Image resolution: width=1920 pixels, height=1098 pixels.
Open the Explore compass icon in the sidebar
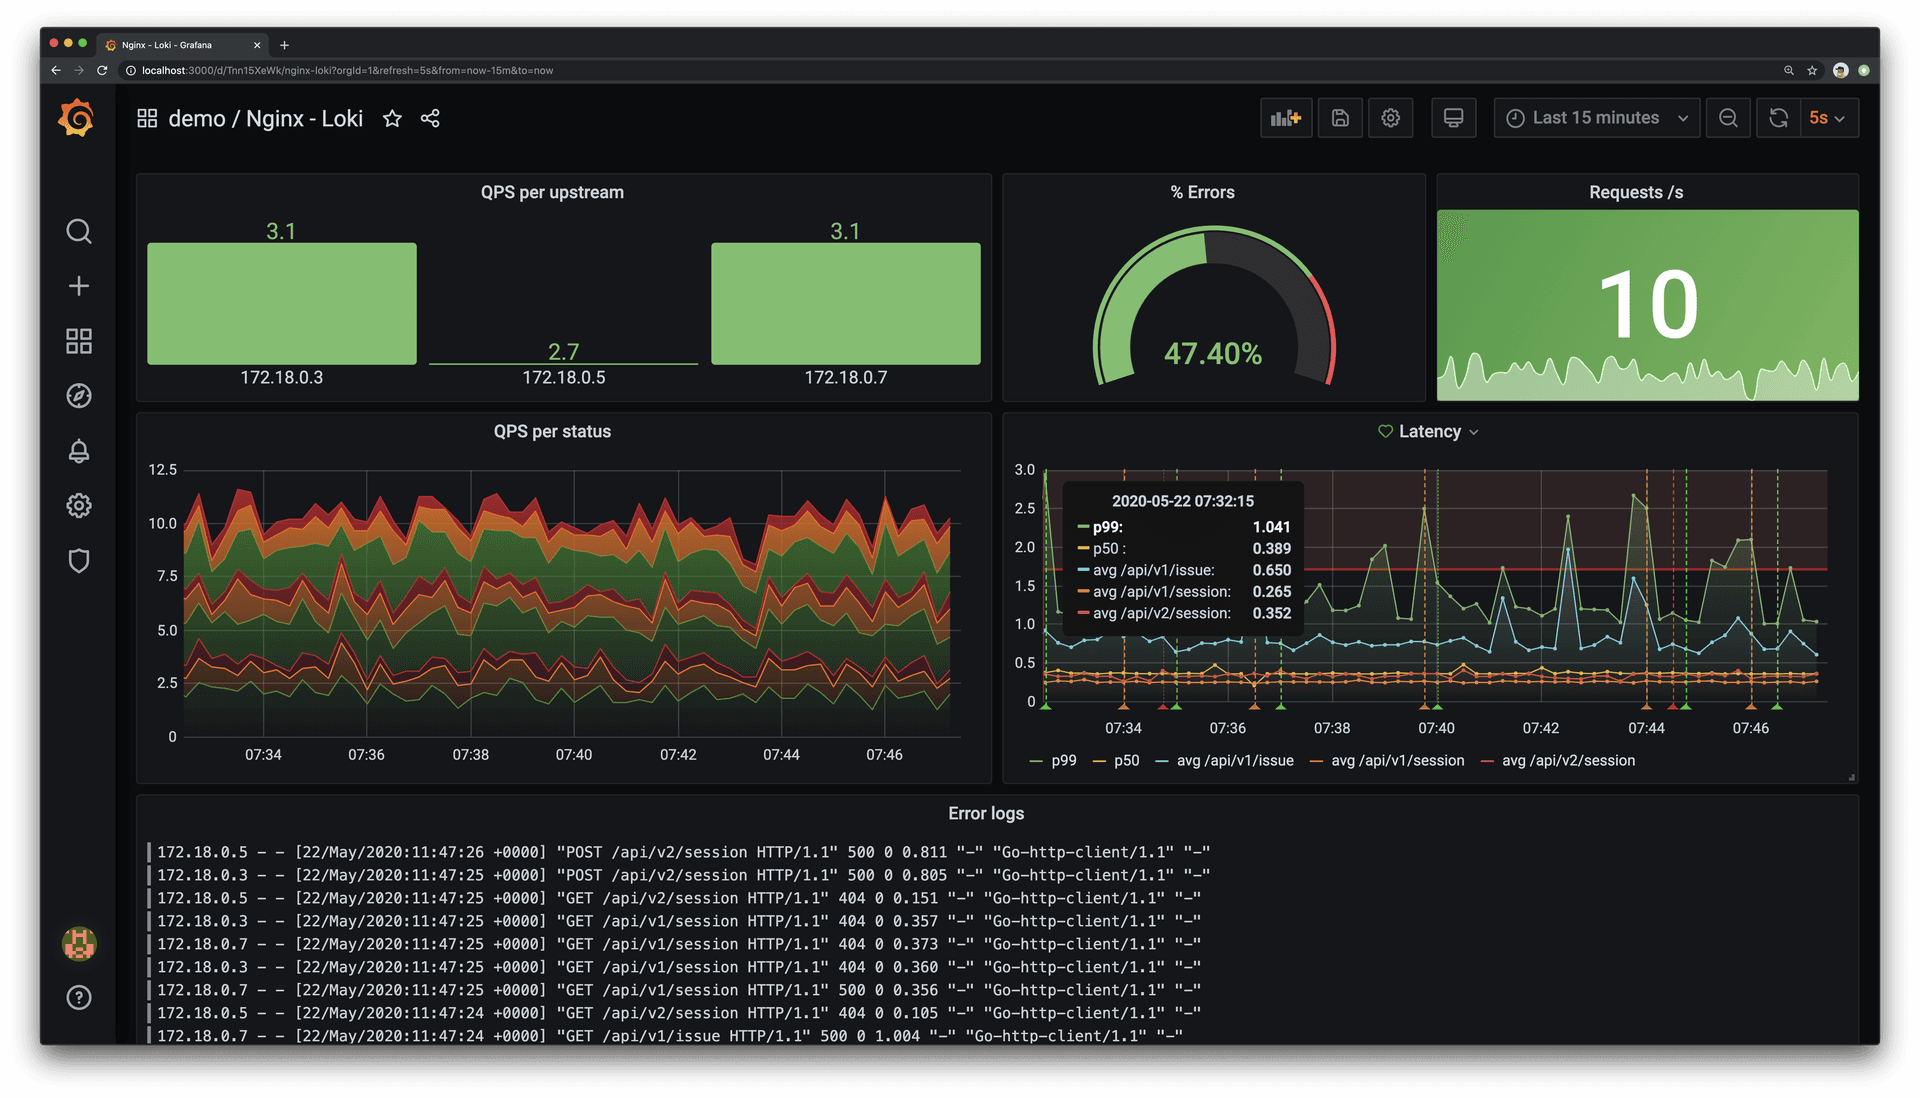[78, 396]
